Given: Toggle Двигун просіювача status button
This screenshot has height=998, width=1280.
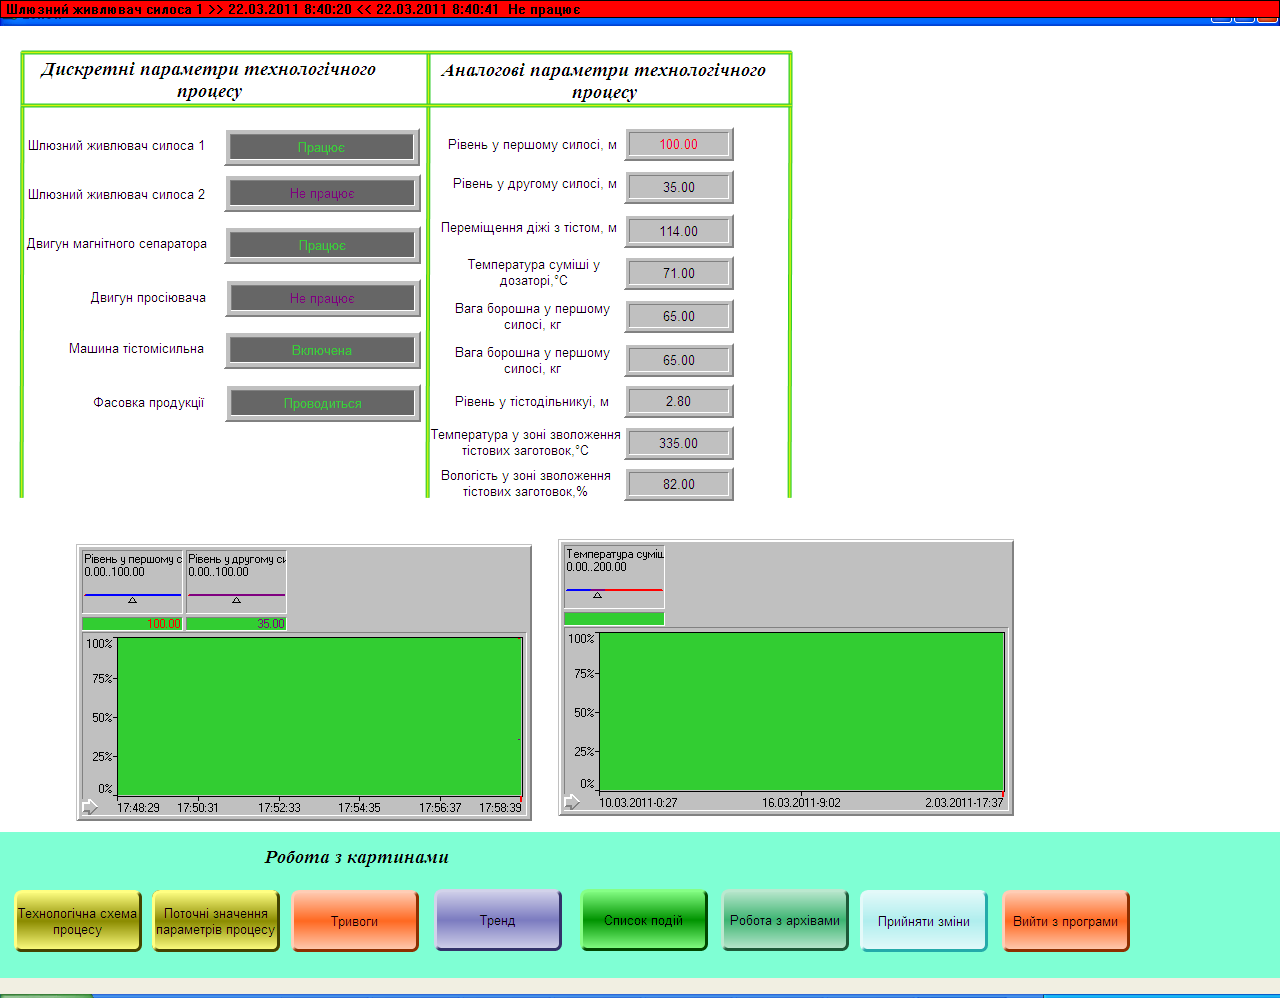Looking at the screenshot, I should point(322,298).
